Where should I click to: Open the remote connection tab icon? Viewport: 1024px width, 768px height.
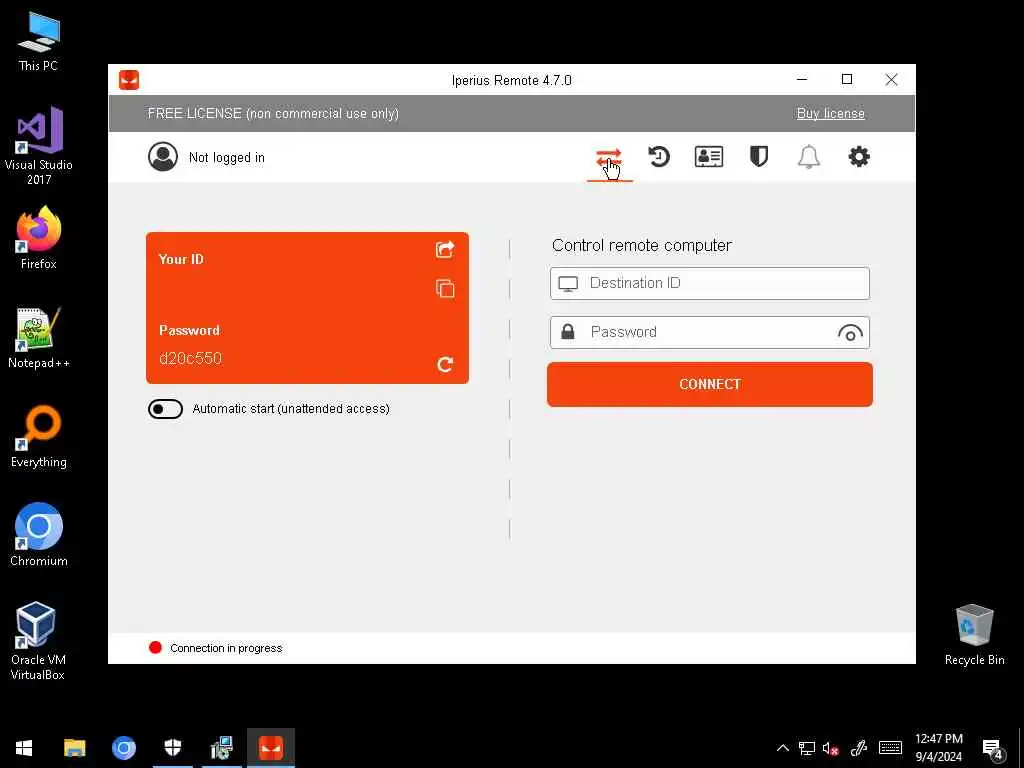pyautogui.click(x=609, y=158)
